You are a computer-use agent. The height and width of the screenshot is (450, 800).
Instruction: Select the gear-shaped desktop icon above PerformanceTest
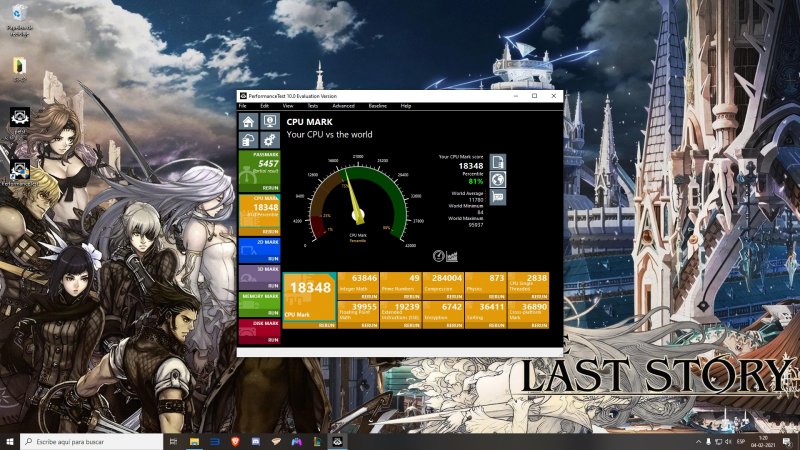[x=20, y=121]
